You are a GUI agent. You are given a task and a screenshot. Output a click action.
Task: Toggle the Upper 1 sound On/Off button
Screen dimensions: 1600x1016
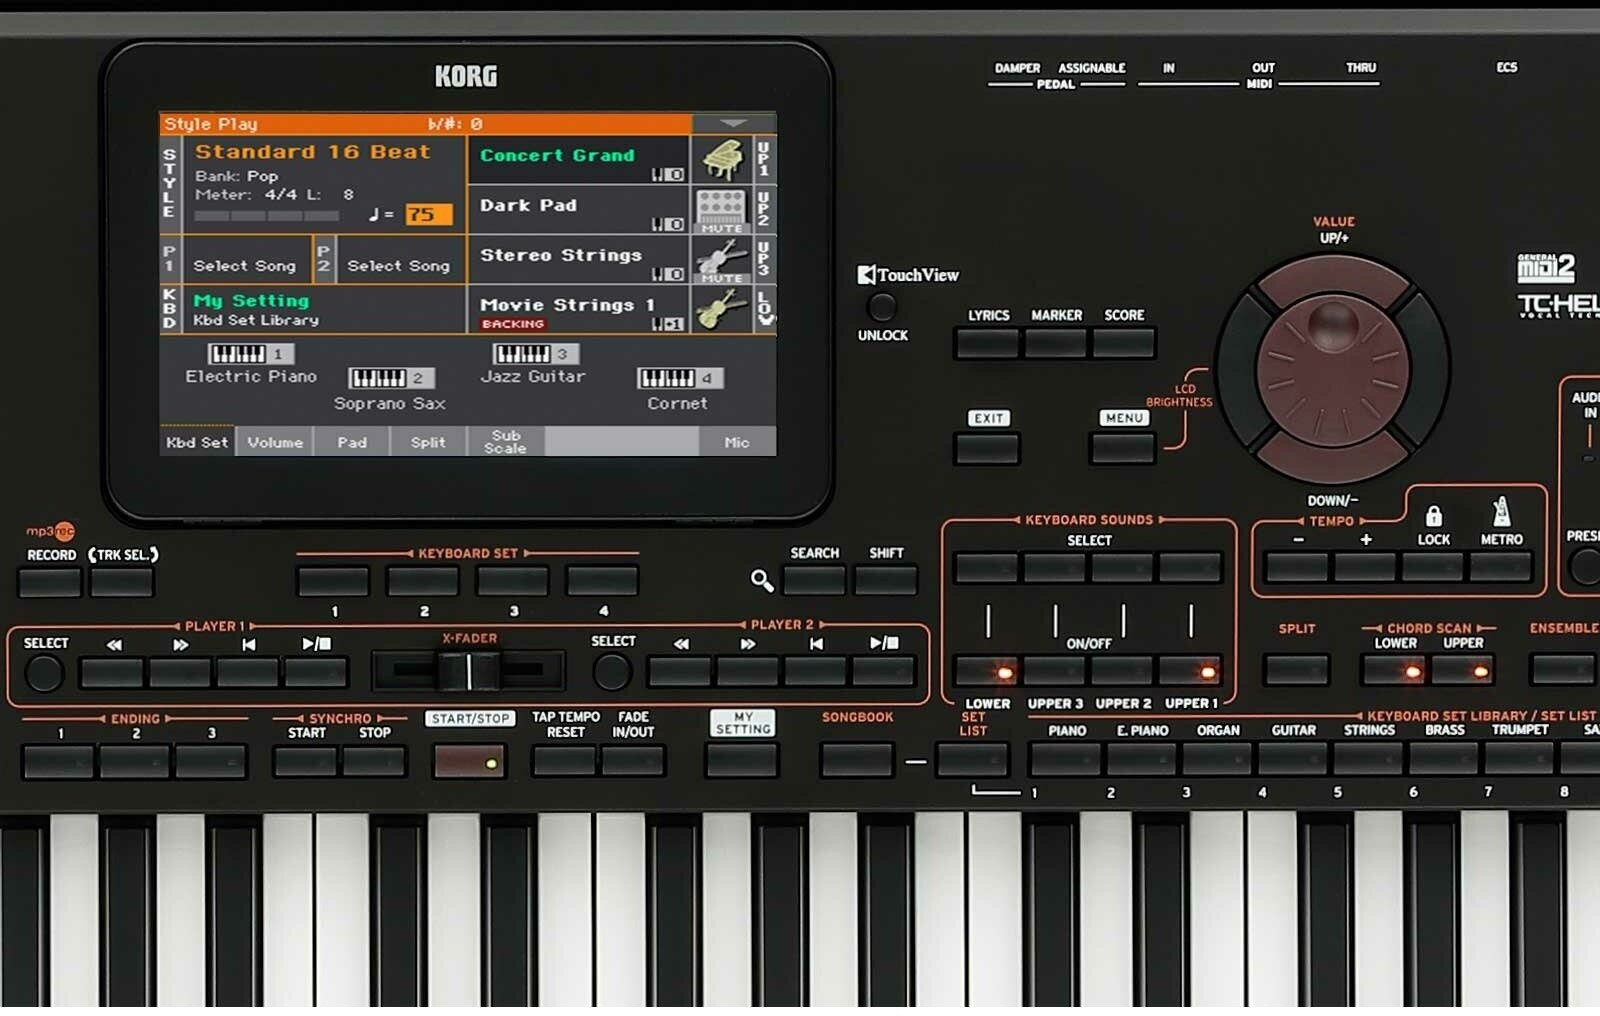pyautogui.click(x=1190, y=671)
